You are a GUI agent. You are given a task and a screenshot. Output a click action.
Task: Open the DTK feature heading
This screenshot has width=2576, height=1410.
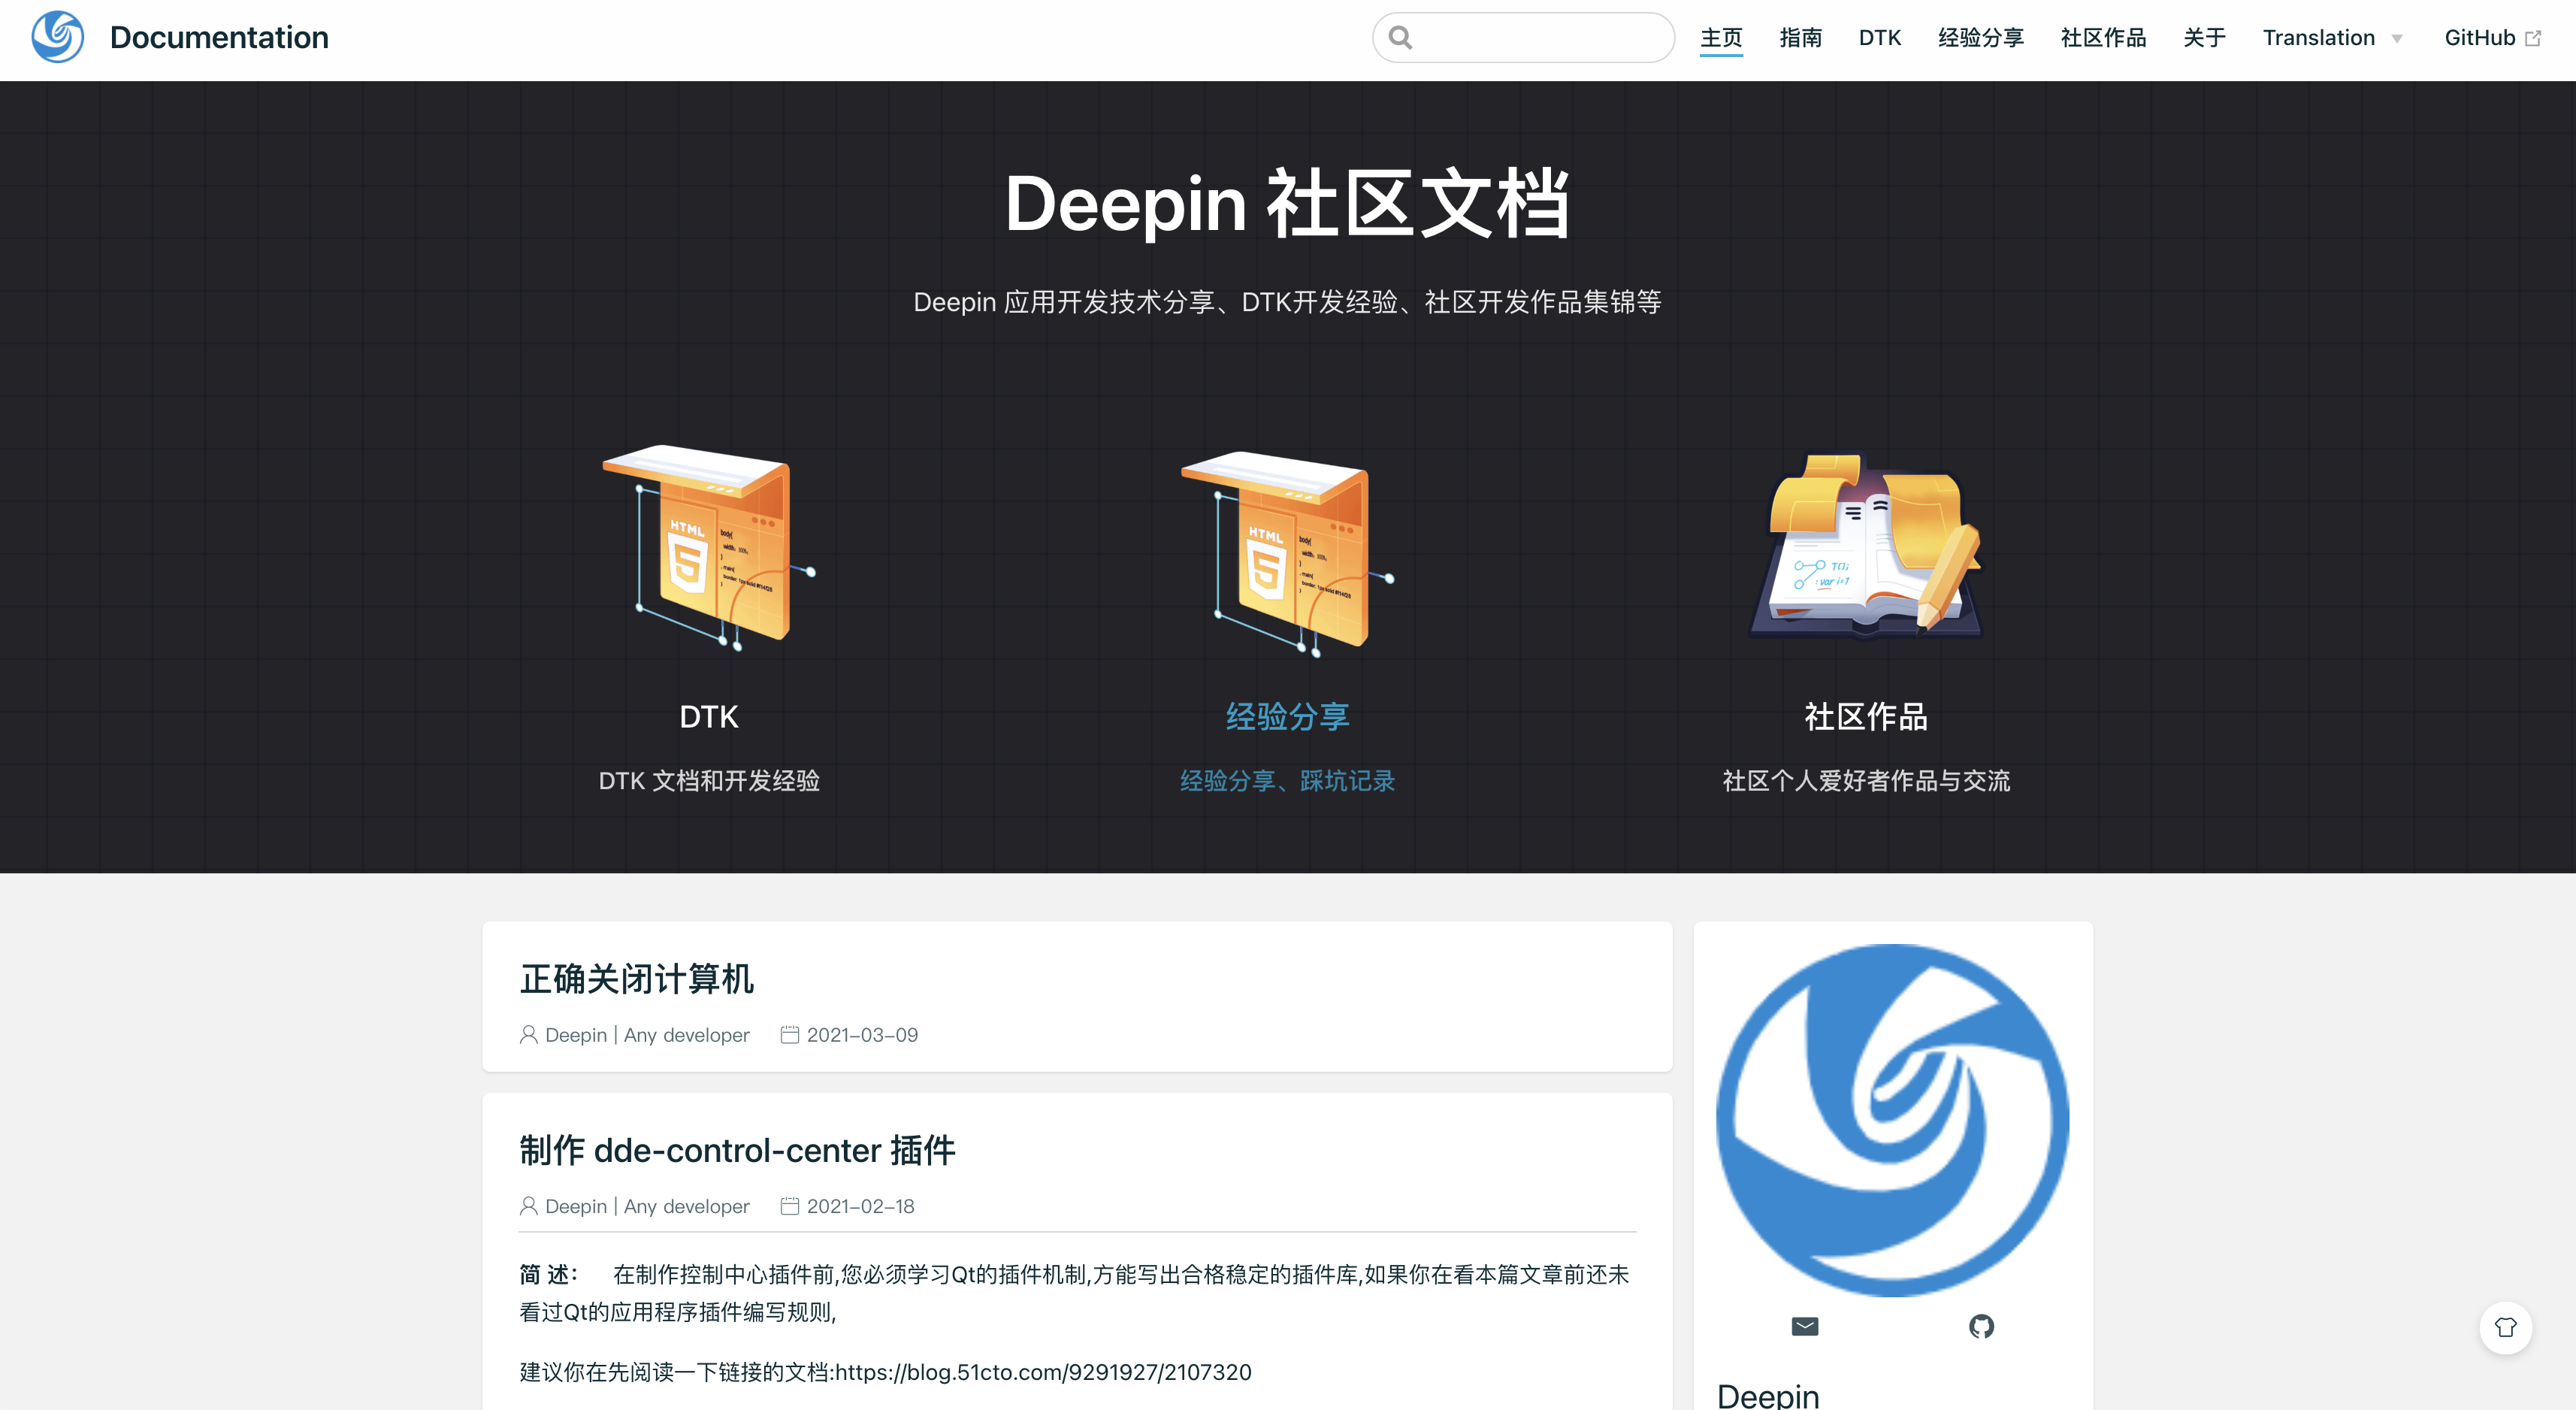click(x=709, y=716)
